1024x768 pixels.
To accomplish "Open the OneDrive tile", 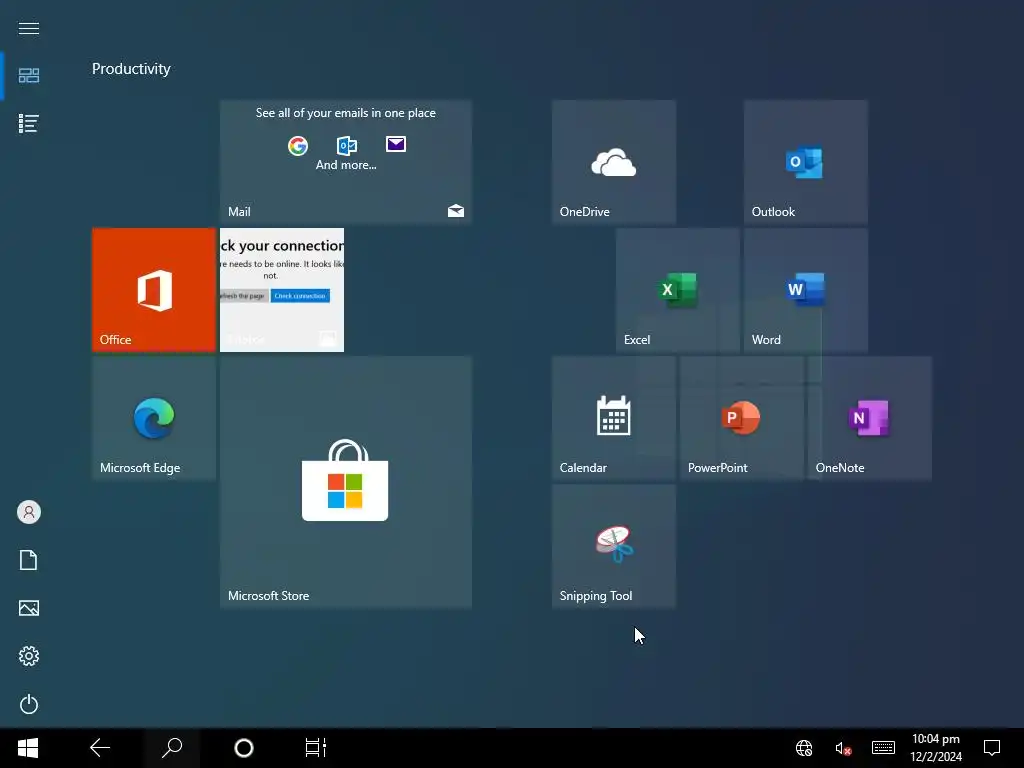I will [x=613, y=161].
